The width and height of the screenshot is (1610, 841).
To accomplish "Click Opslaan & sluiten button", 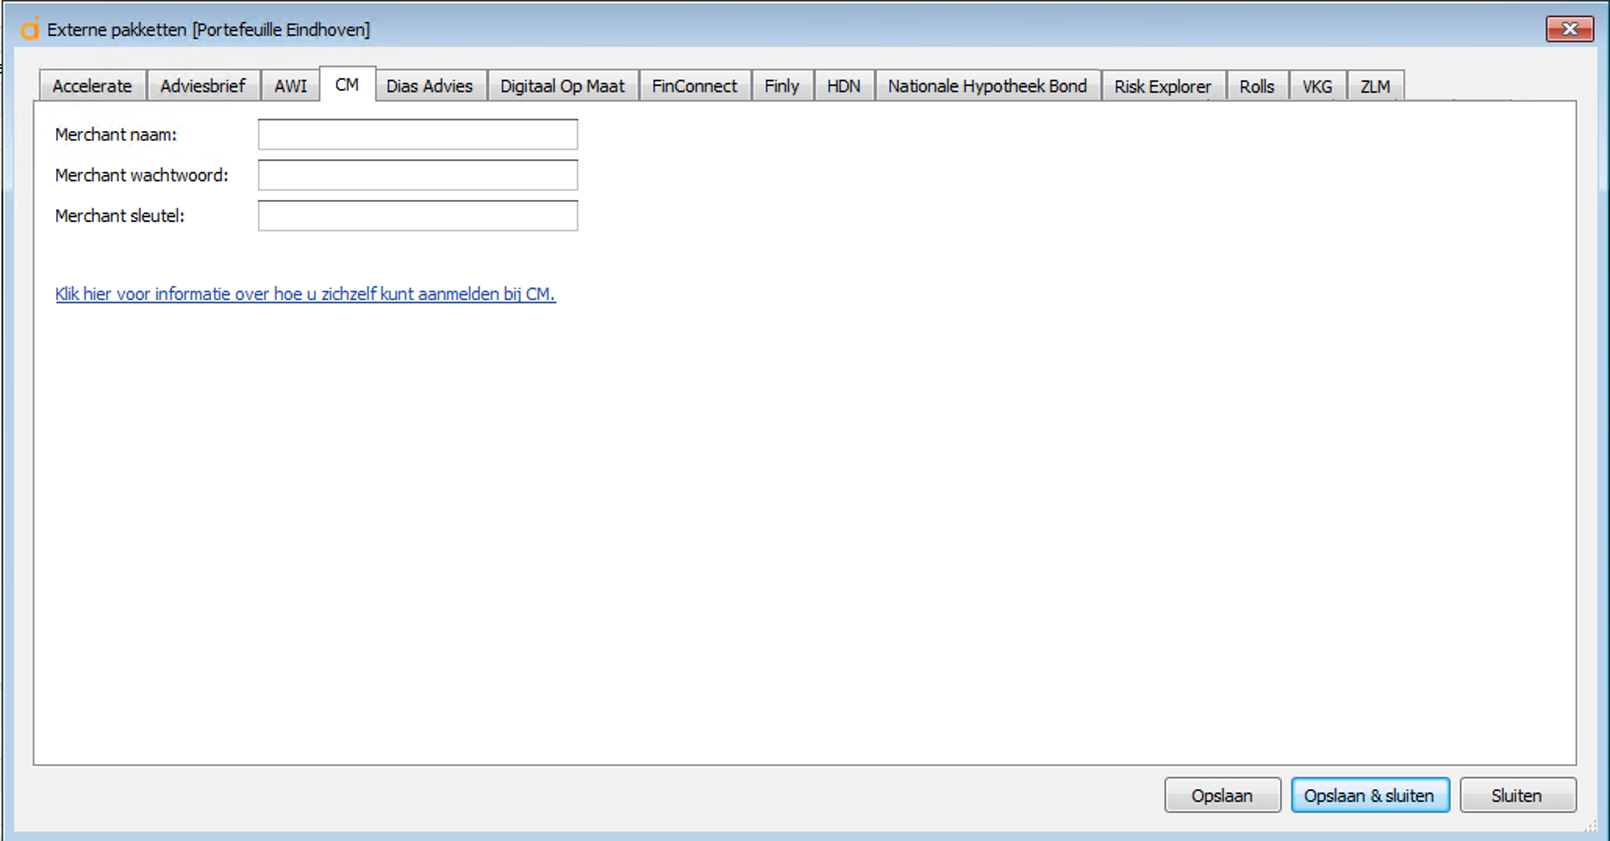I will 1370,795.
